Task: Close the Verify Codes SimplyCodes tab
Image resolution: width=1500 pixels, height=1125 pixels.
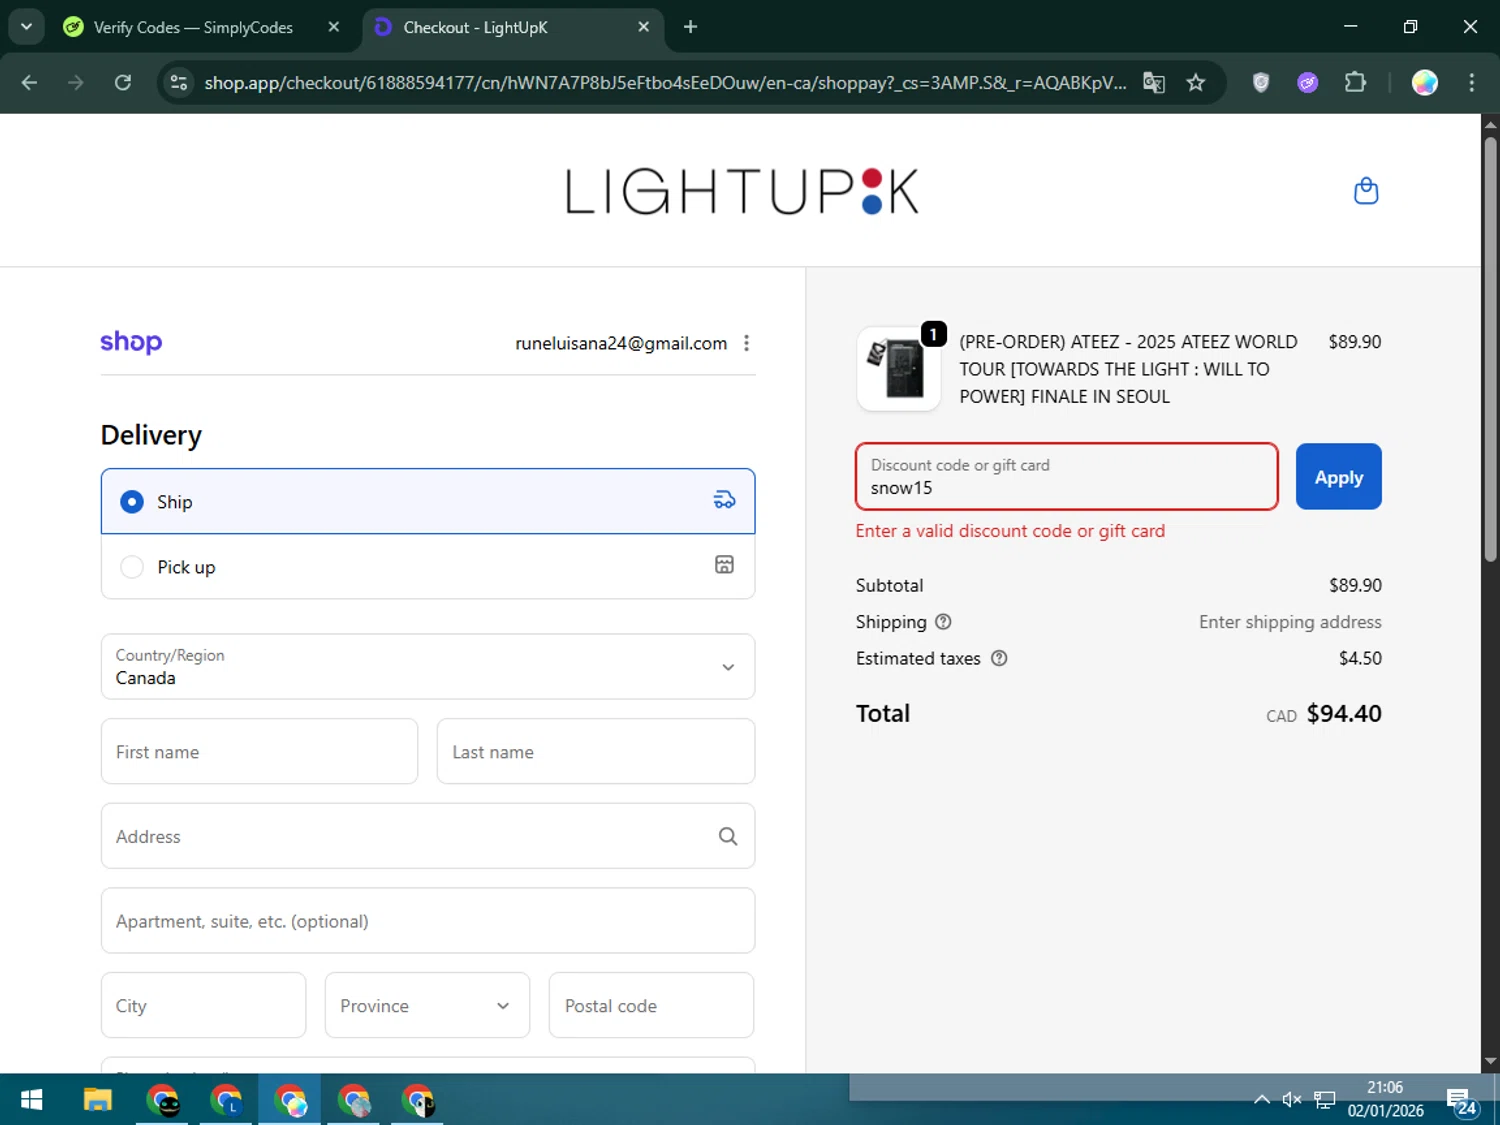Action: tap(334, 27)
